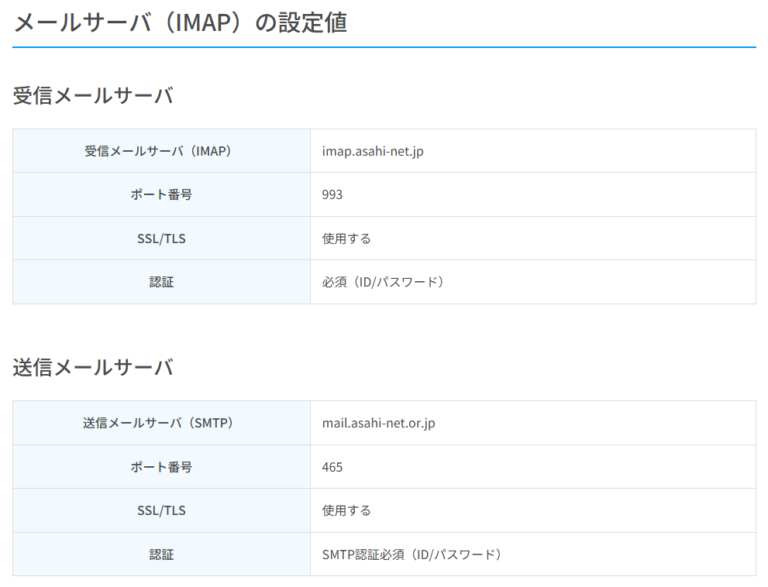This screenshot has height=587, width=768.
Task: Select the 受信メールサーバ（IMAP） label cell
Action: [x=161, y=151]
